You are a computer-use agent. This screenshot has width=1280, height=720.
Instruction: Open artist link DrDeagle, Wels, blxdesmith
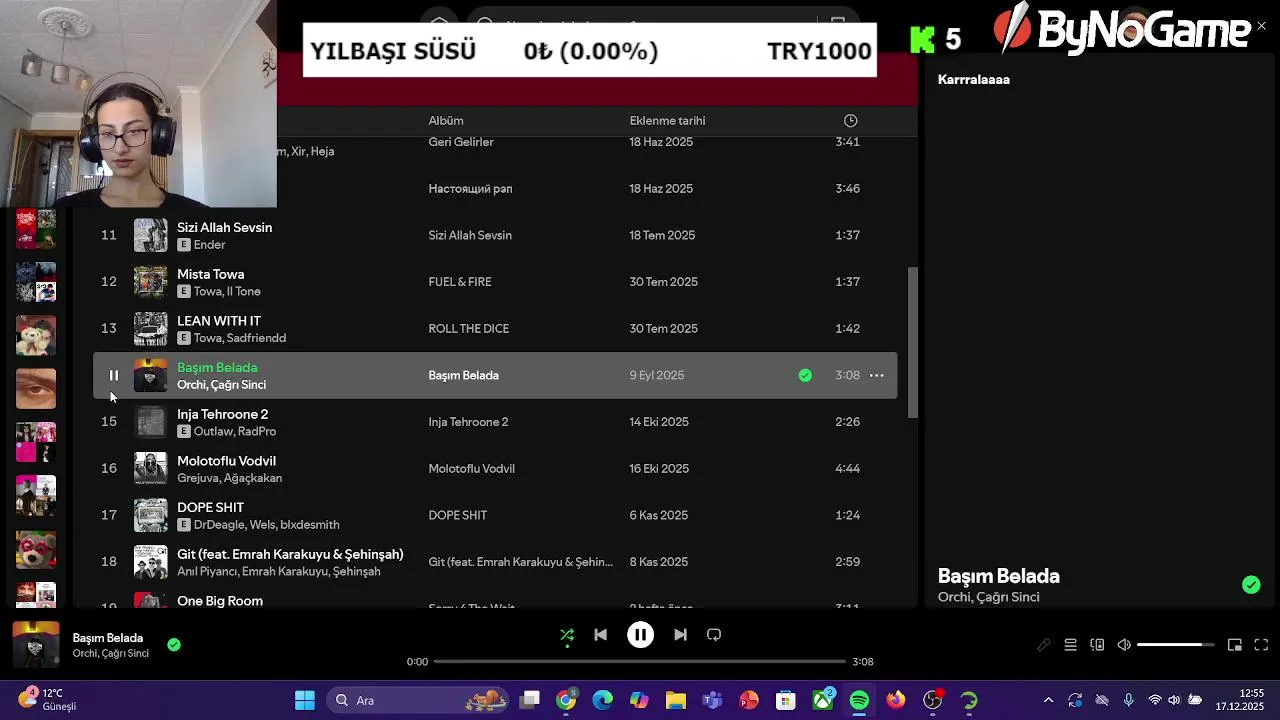(267, 525)
